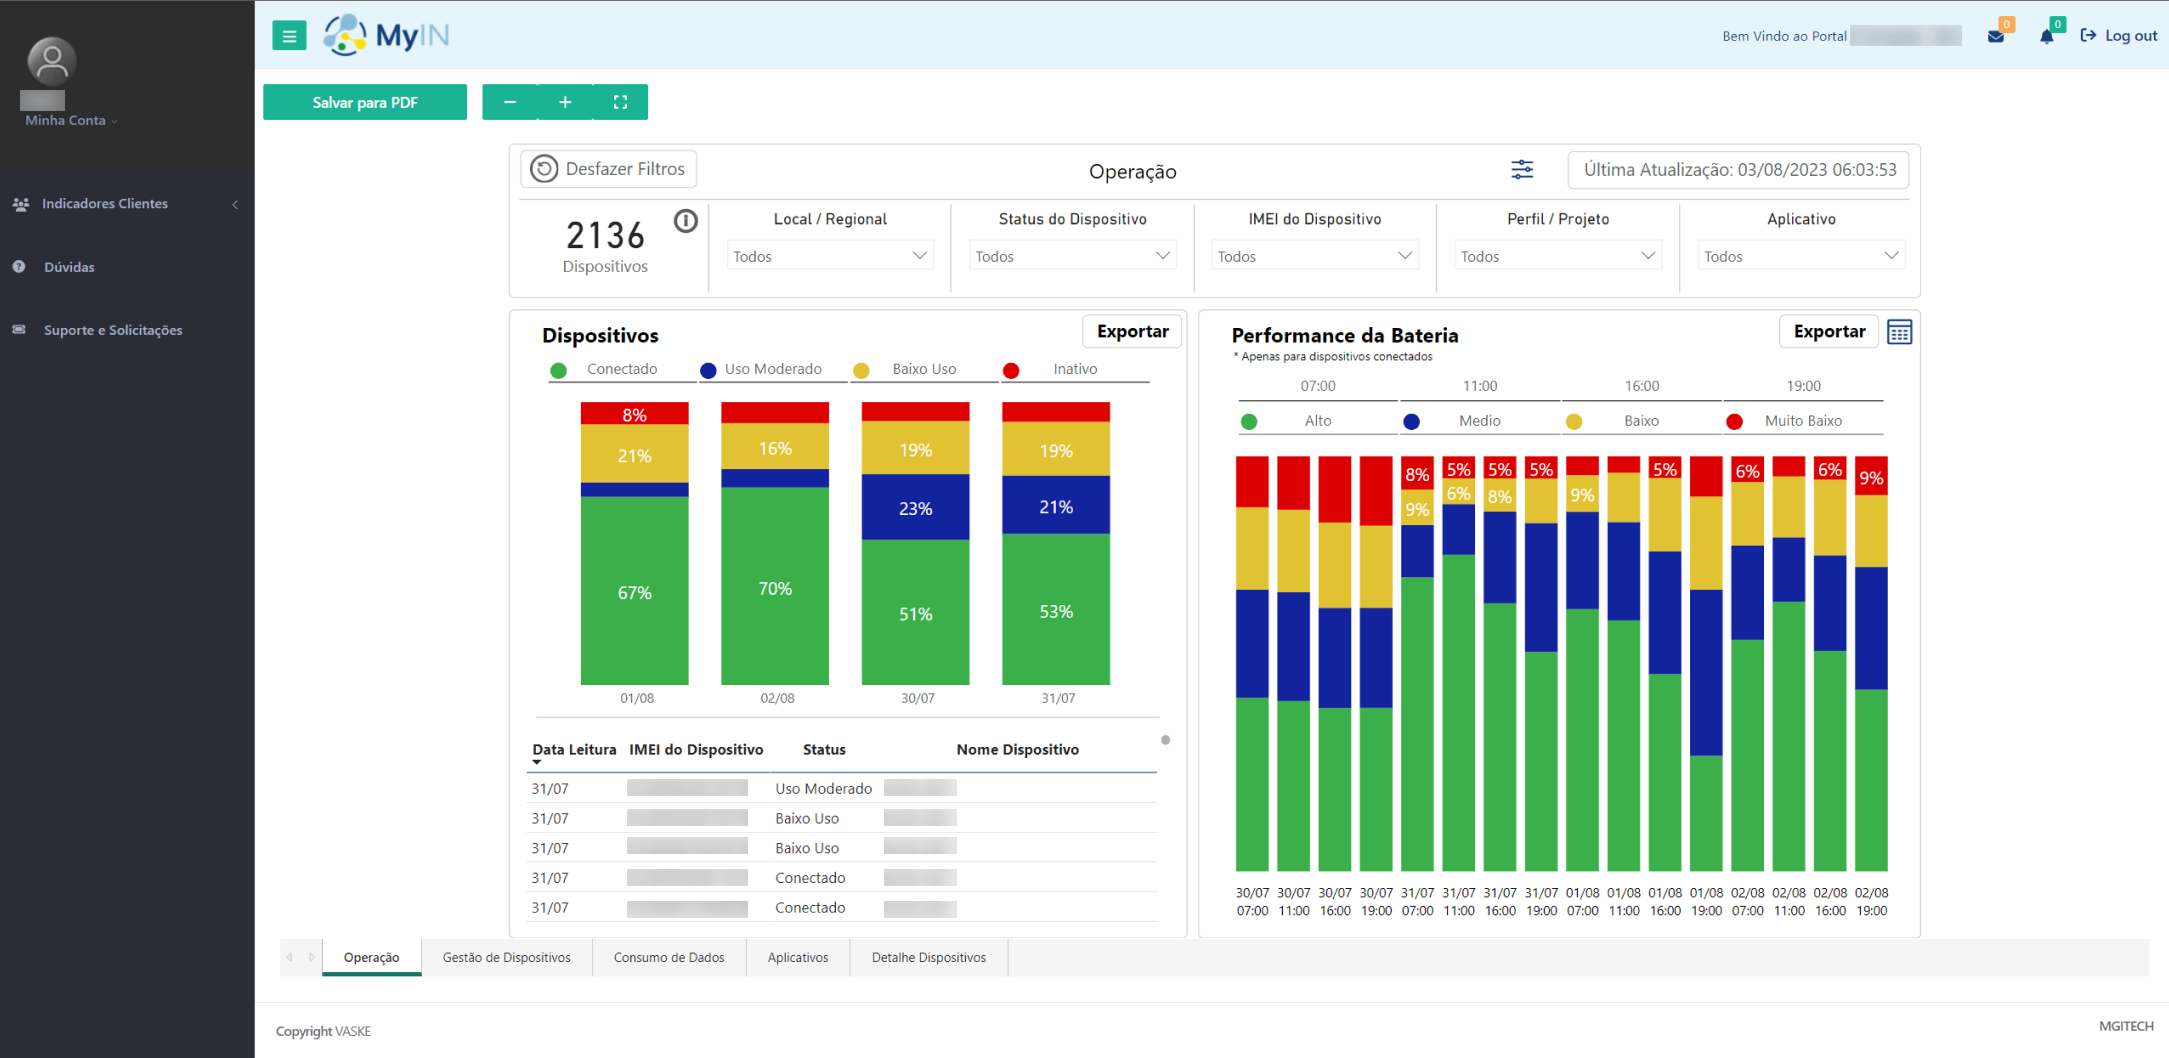Image resolution: width=2169 pixels, height=1058 pixels.
Task: Open the notifications bell icon
Action: pos(2046,36)
